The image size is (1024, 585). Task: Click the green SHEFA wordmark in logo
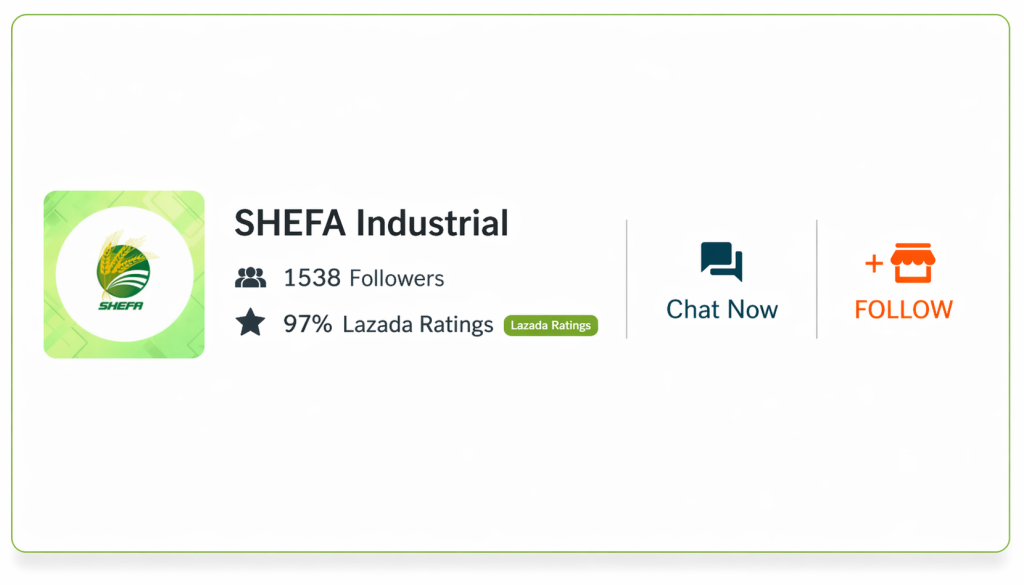coord(121,306)
